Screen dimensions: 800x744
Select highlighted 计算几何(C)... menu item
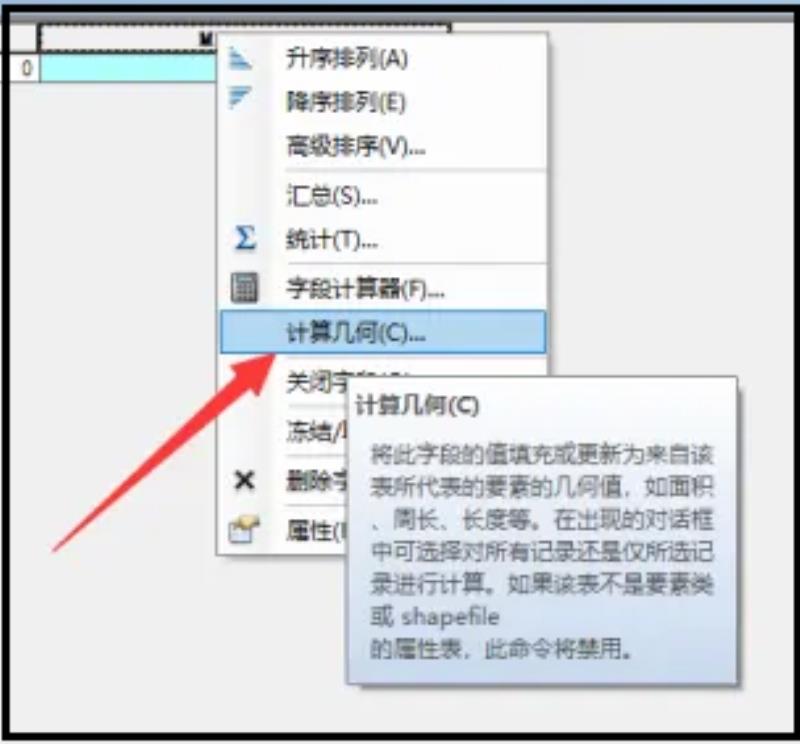pyautogui.click(x=383, y=332)
